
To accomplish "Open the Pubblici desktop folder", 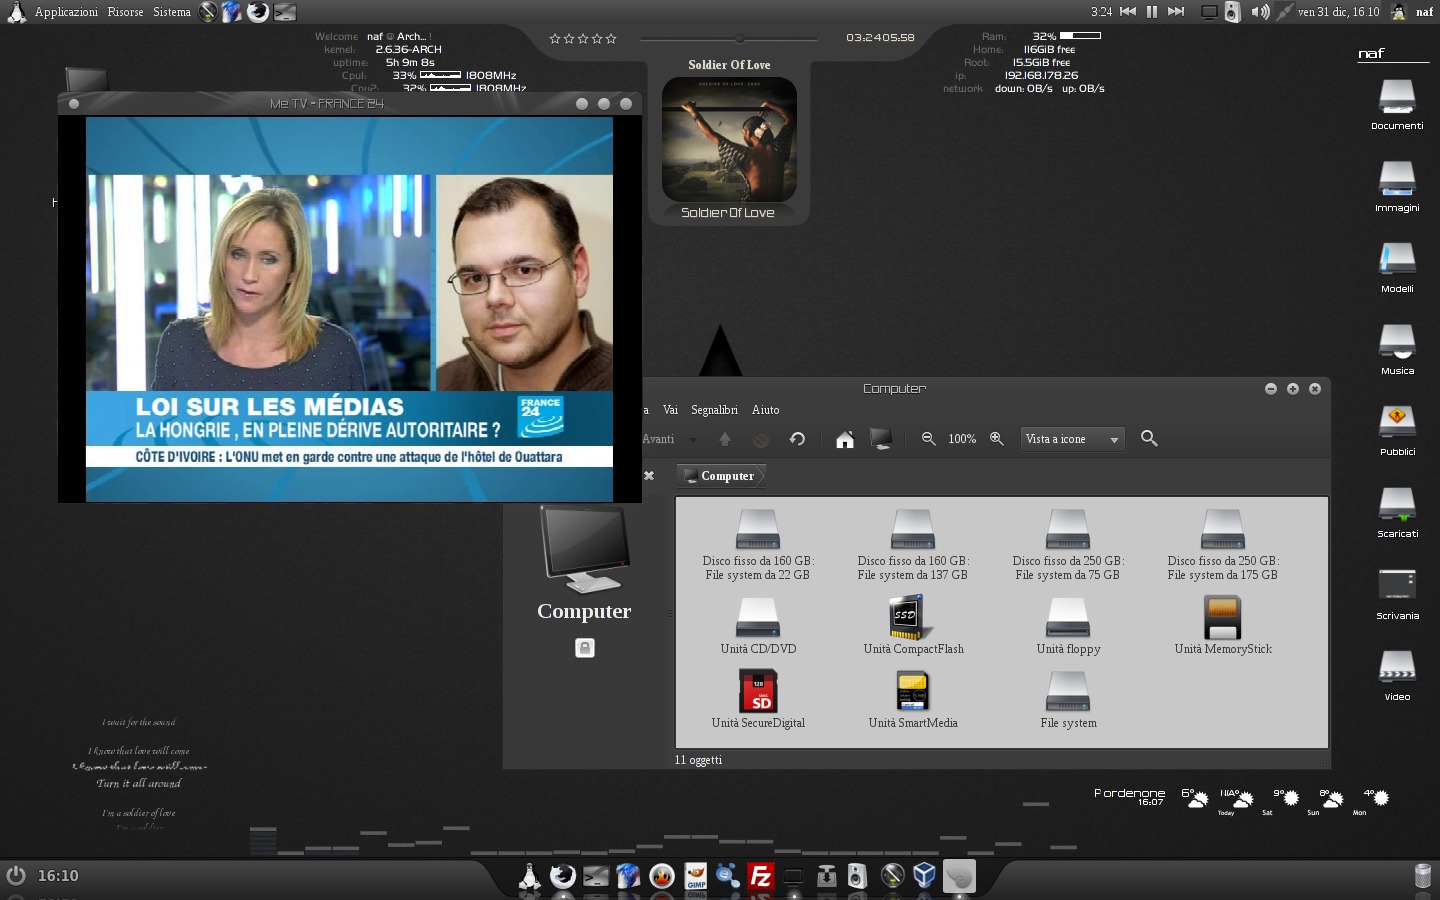I will tap(1397, 430).
